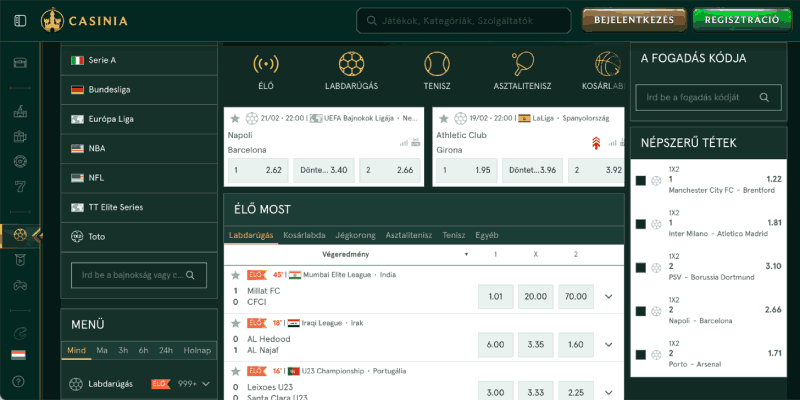
Task: Click the REGISZTRÁCIÓ button
Action: [742, 20]
